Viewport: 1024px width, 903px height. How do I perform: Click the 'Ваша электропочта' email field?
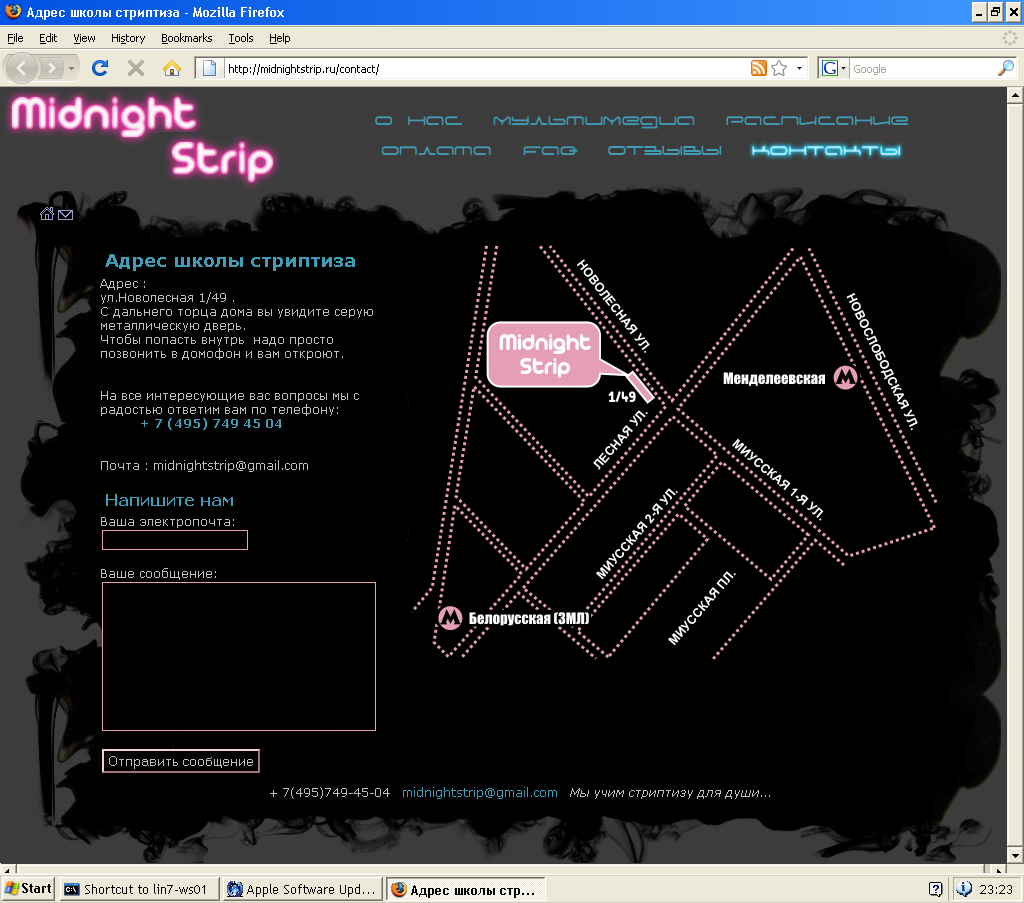coord(175,540)
